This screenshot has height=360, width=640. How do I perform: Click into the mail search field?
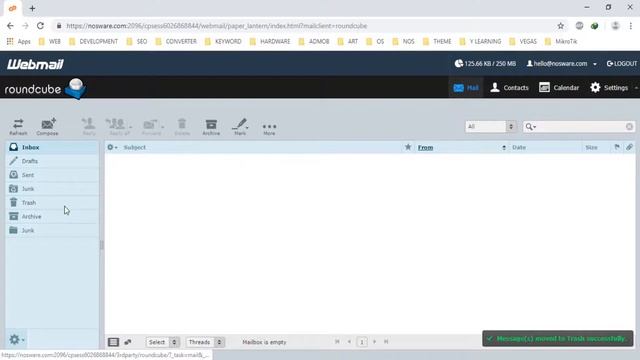coord(581,127)
